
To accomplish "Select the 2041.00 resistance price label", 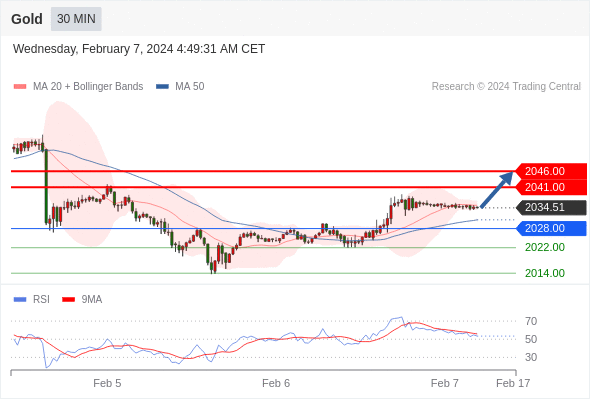I will [551, 187].
